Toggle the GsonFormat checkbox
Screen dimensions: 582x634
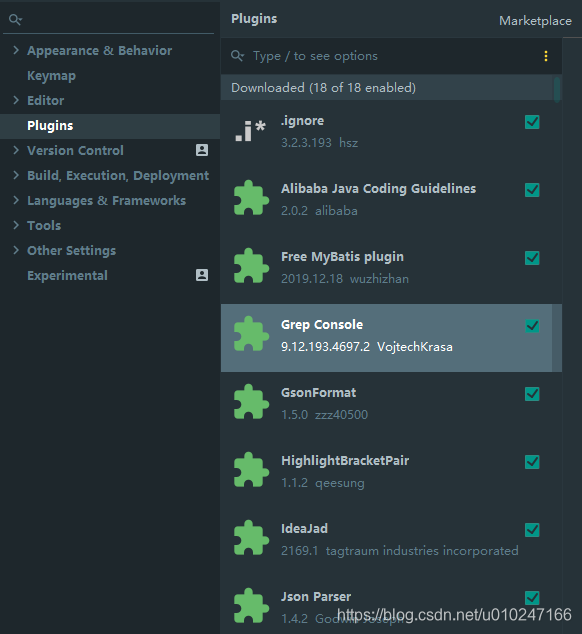pyautogui.click(x=532, y=393)
